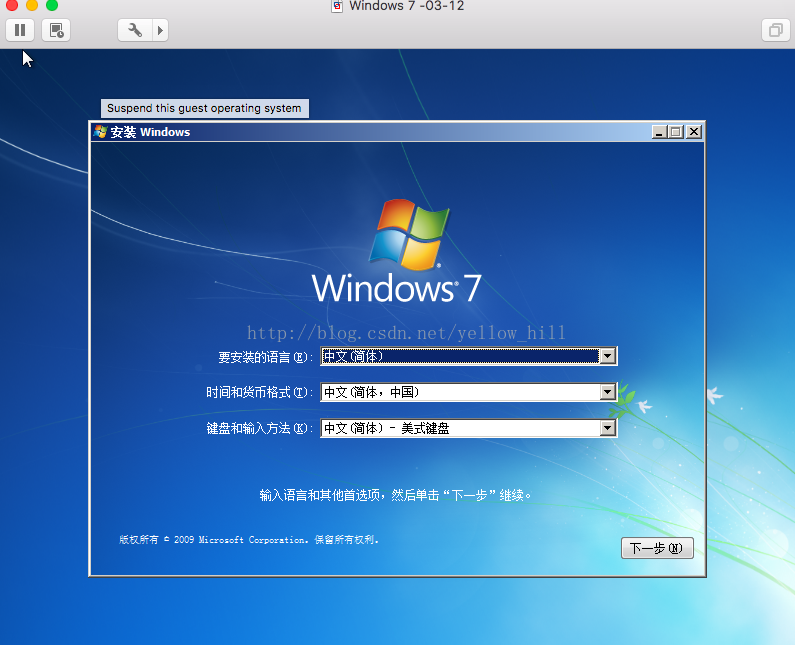Click the yellow macOS minimize button

32,5
